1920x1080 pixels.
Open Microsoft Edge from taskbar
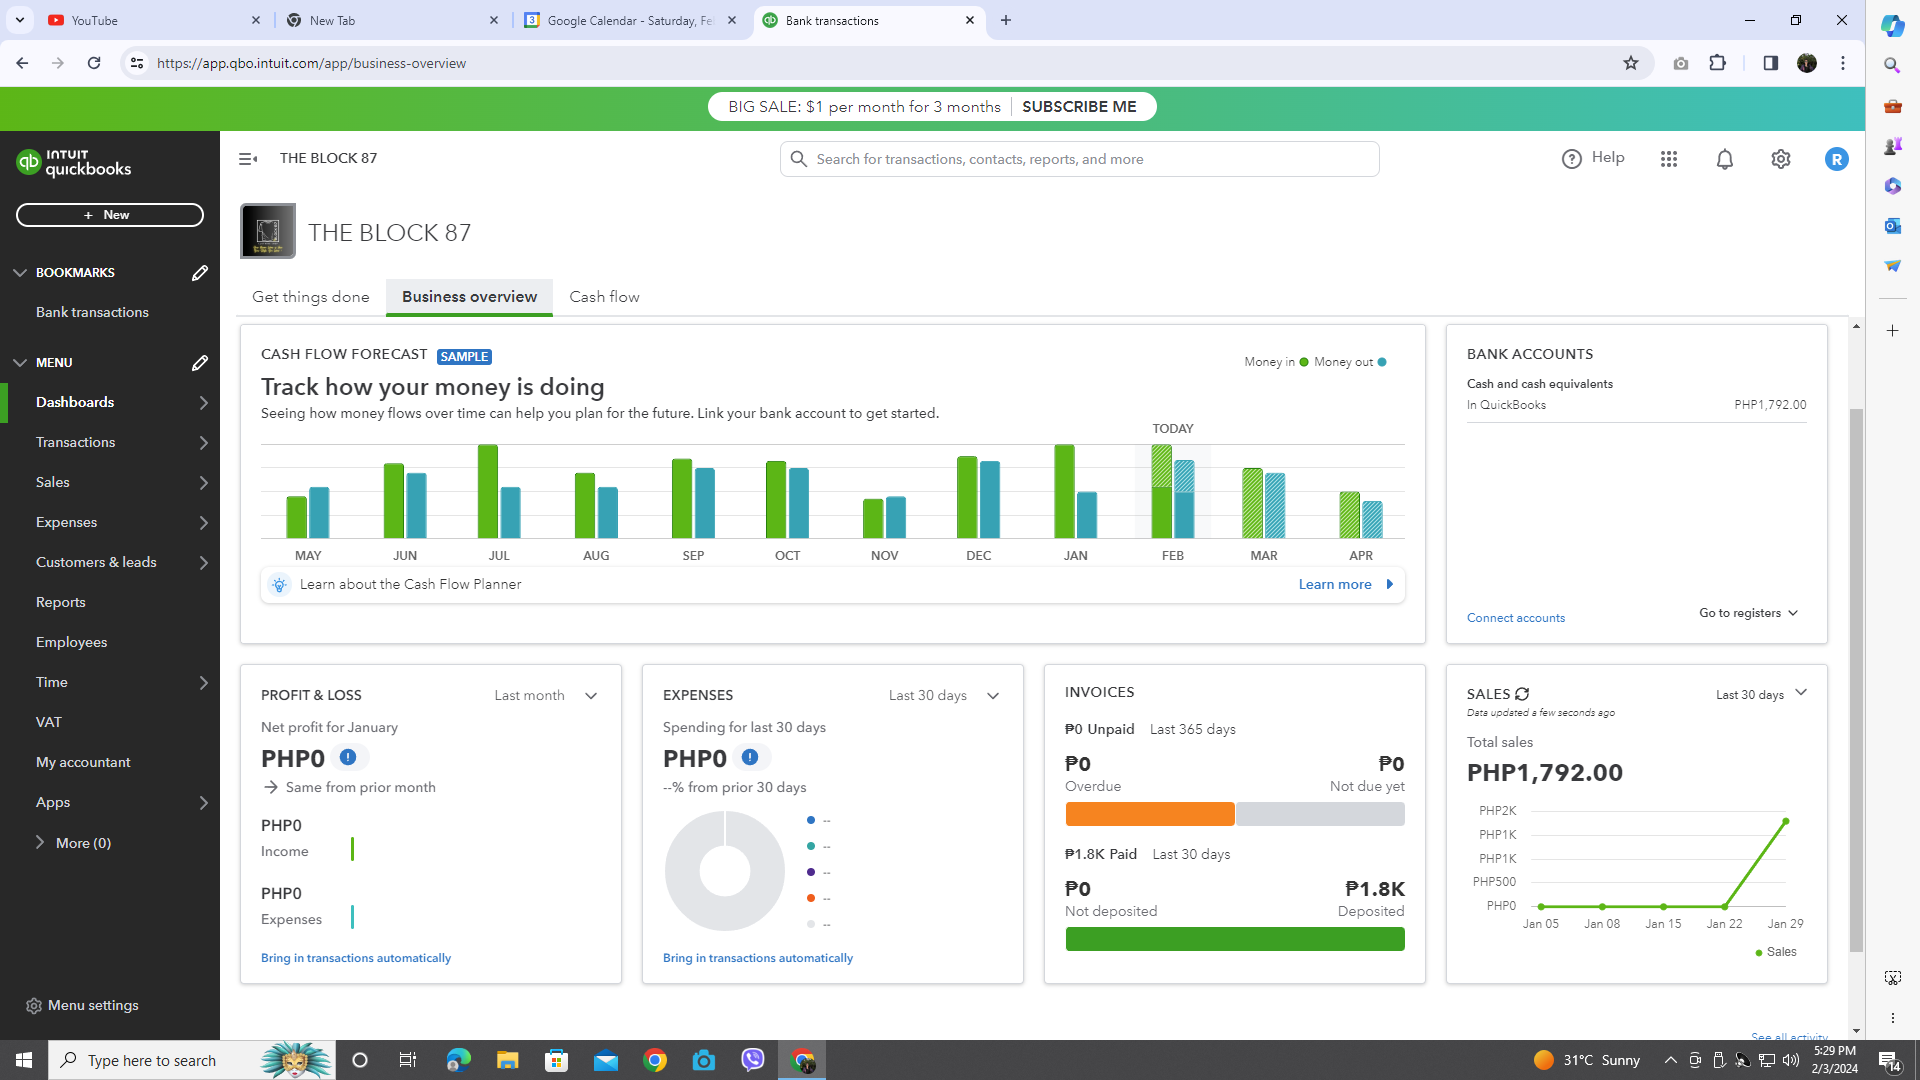(458, 1060)
